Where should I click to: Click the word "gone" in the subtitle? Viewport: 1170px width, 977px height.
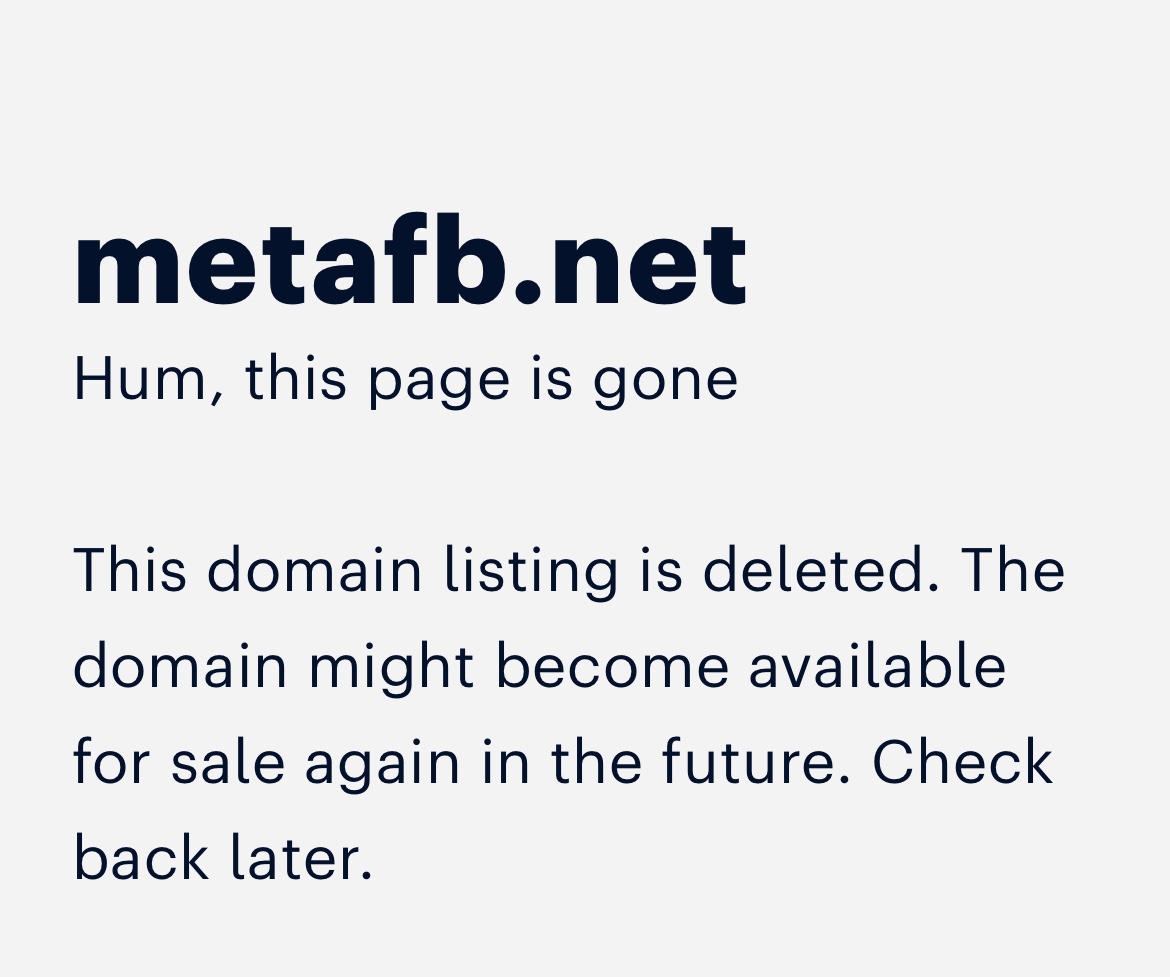pos(666,382)
